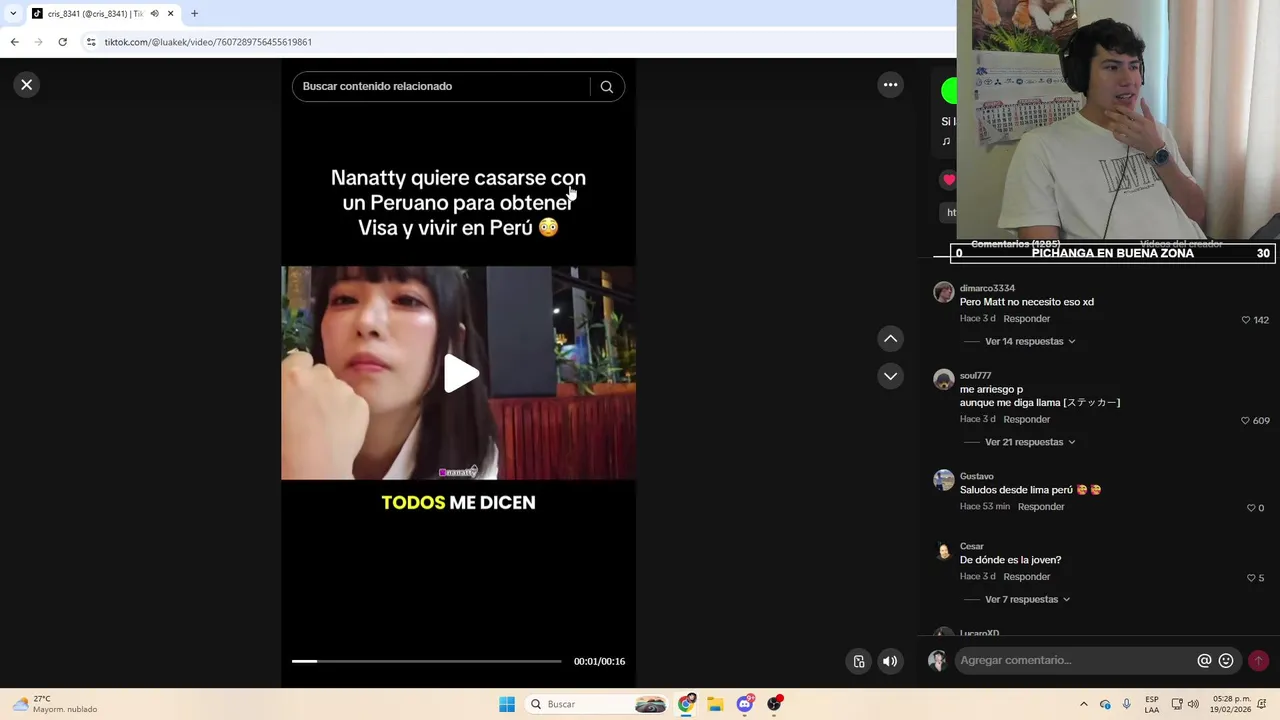Open the Cesar username link
Image resolution: width=1280 pixels, height=720 pixels.
(972, 546)
